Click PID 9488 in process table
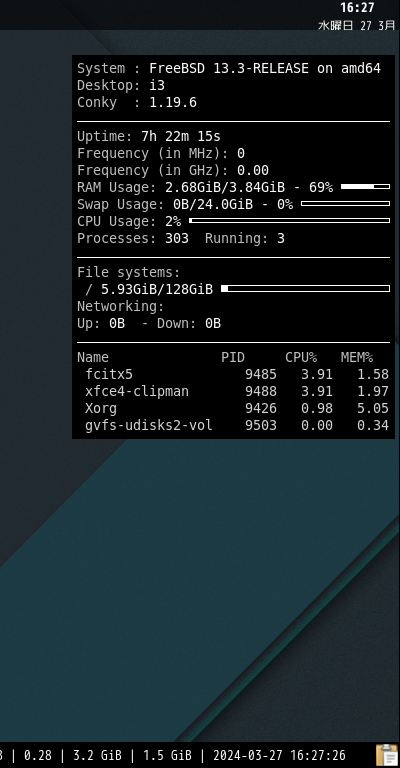The image size is (400, 768). coord(261,391)
